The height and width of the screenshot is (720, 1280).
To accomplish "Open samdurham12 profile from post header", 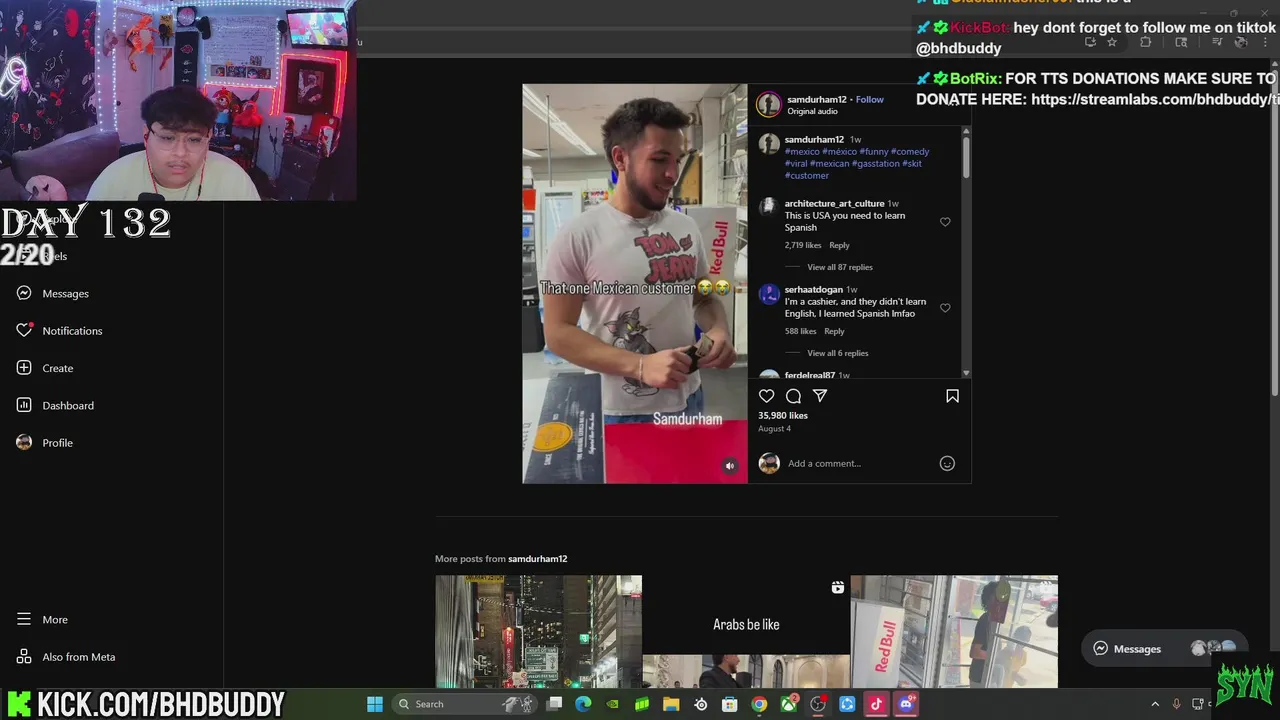I will [817, 100].
